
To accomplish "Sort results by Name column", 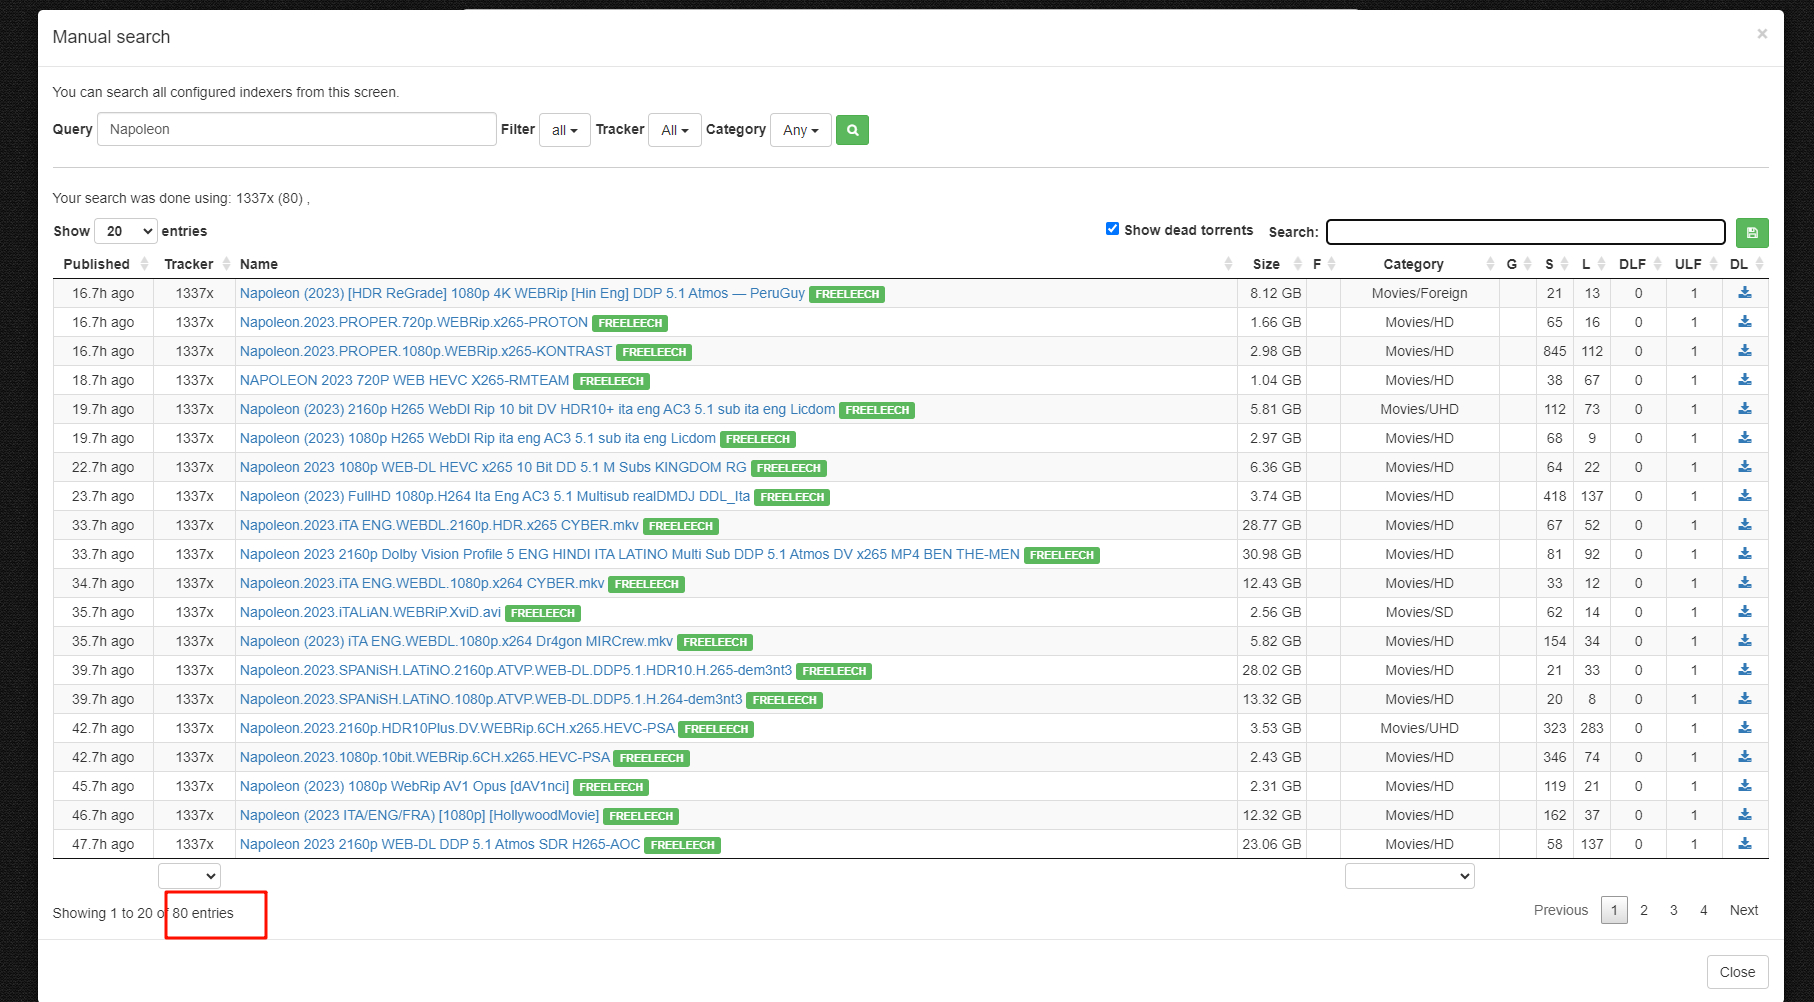I will tap(736, 264).
